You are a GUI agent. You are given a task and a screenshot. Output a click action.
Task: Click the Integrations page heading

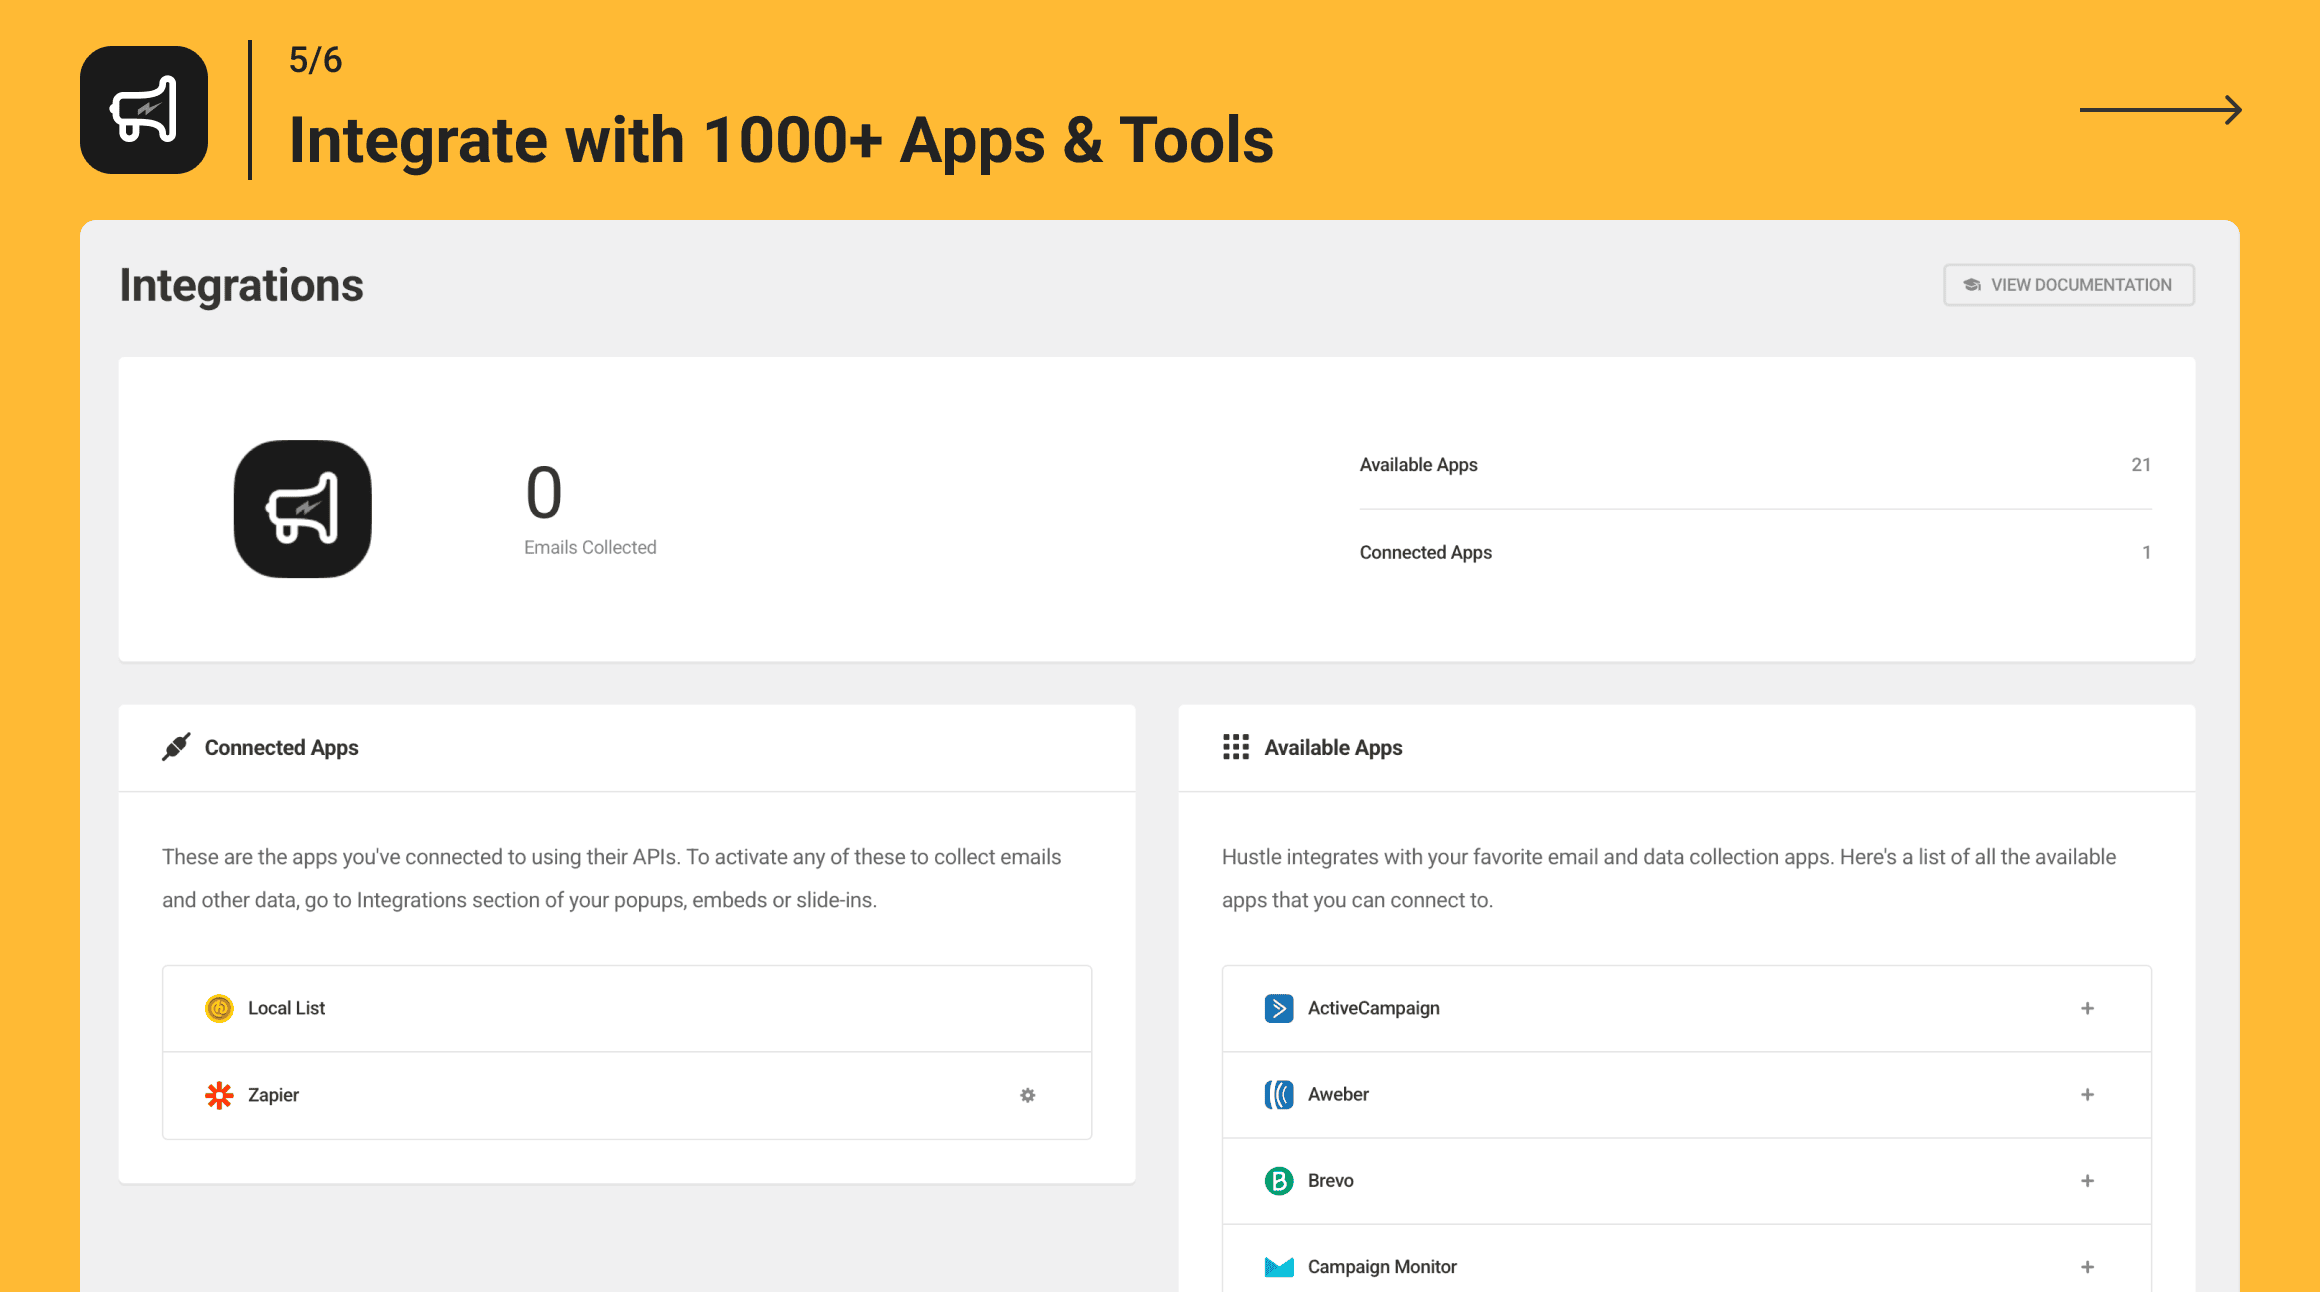coord(241,285)
